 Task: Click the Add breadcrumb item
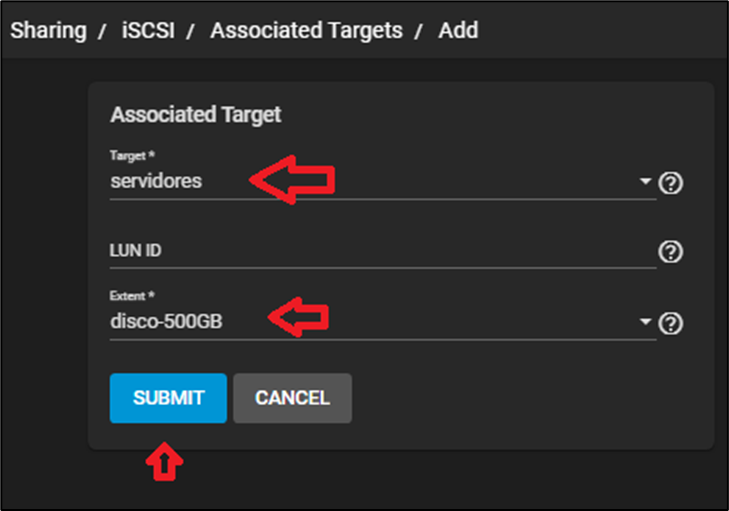[458, 30]
